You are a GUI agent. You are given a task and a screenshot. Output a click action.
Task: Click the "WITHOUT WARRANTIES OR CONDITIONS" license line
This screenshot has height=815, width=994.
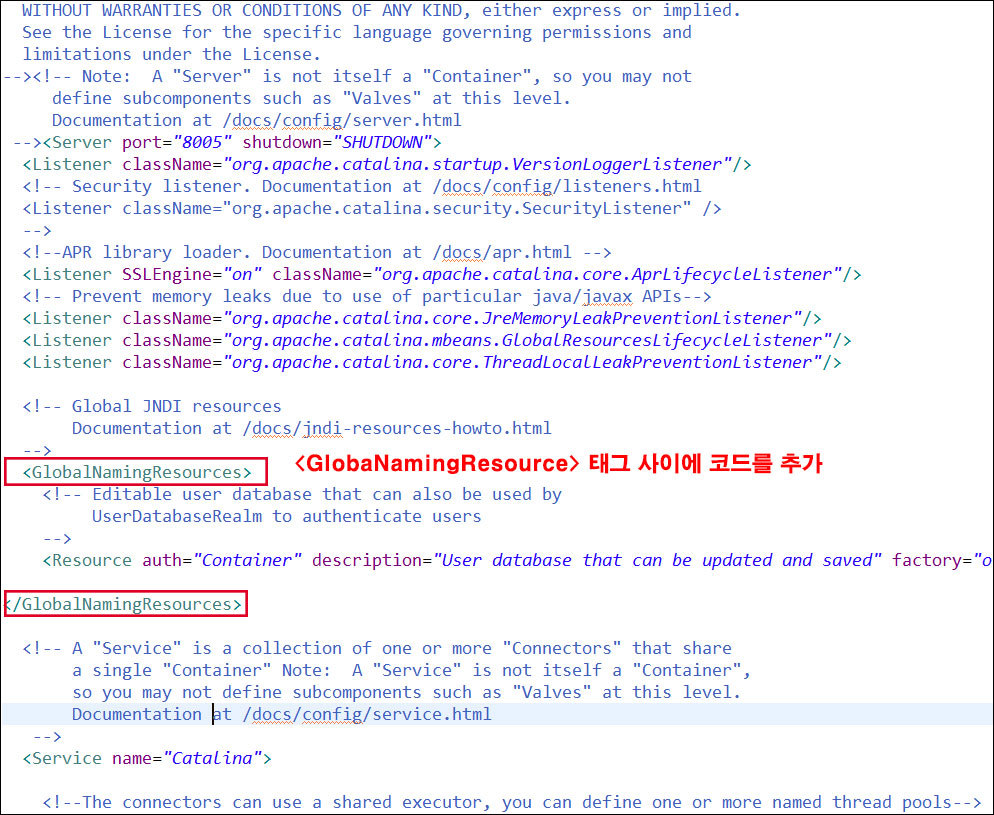[382, 11]
